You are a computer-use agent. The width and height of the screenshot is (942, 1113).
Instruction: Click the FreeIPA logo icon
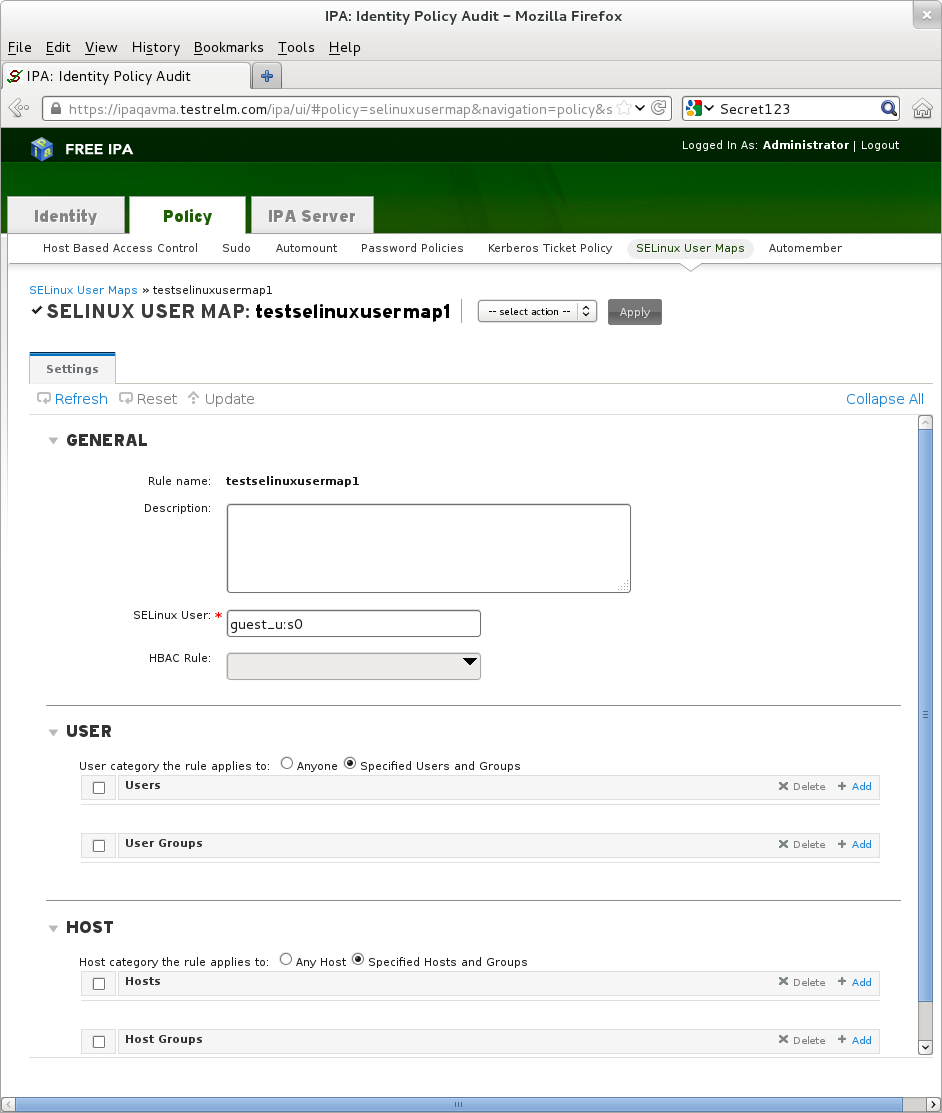[x=42, y=149]
